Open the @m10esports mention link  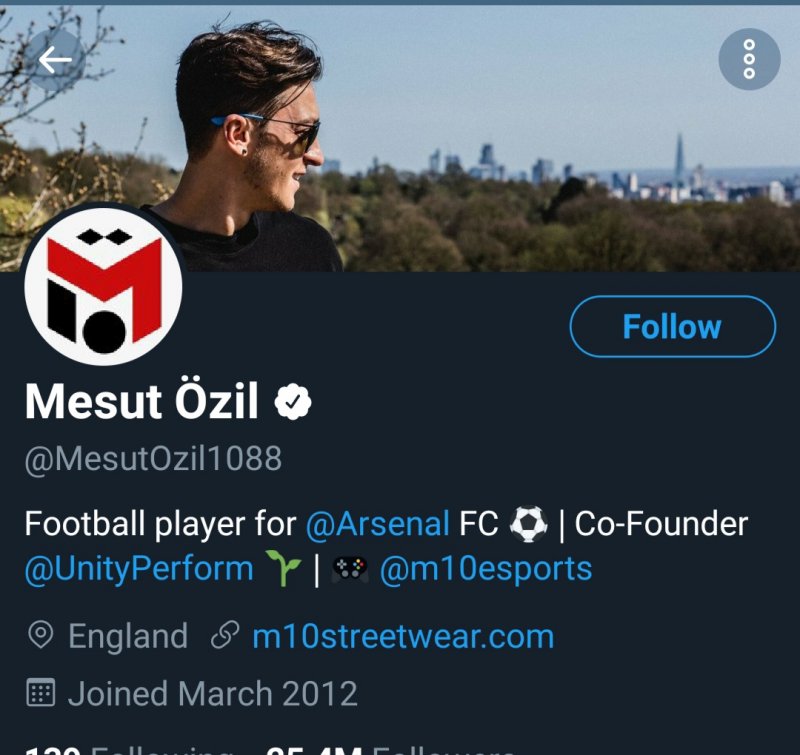click(486, 569)
